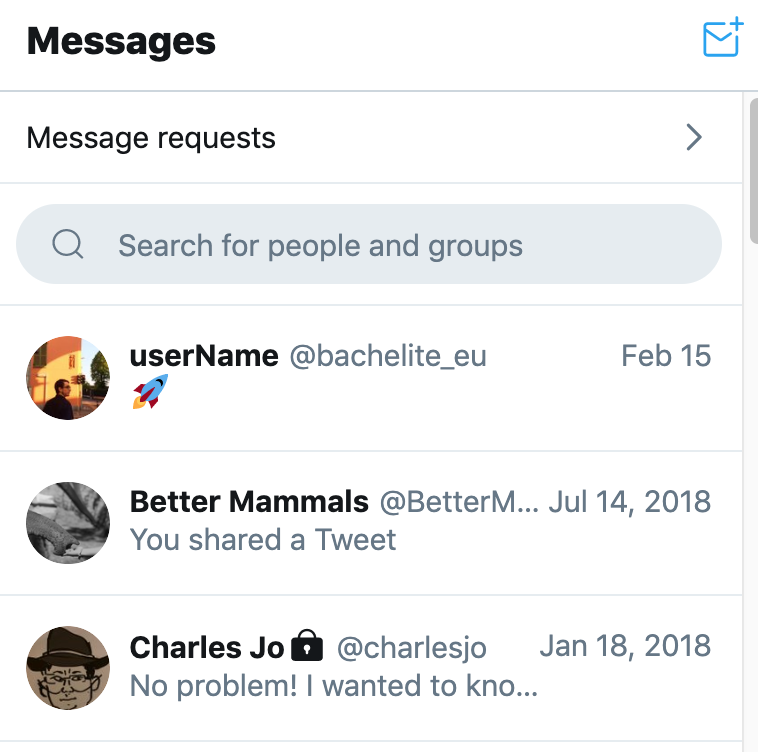Open the Charles Jo conversation
Image resolution: width=758 pixels, height=752 pixels.
[x=371, y=668]
